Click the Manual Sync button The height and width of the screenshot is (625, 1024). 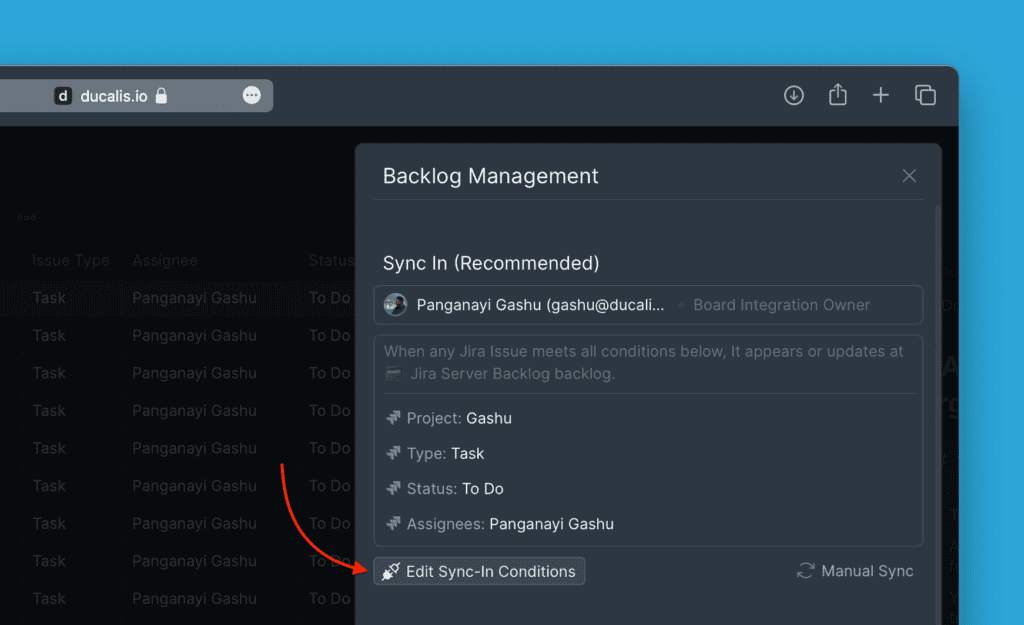[855, 571]
